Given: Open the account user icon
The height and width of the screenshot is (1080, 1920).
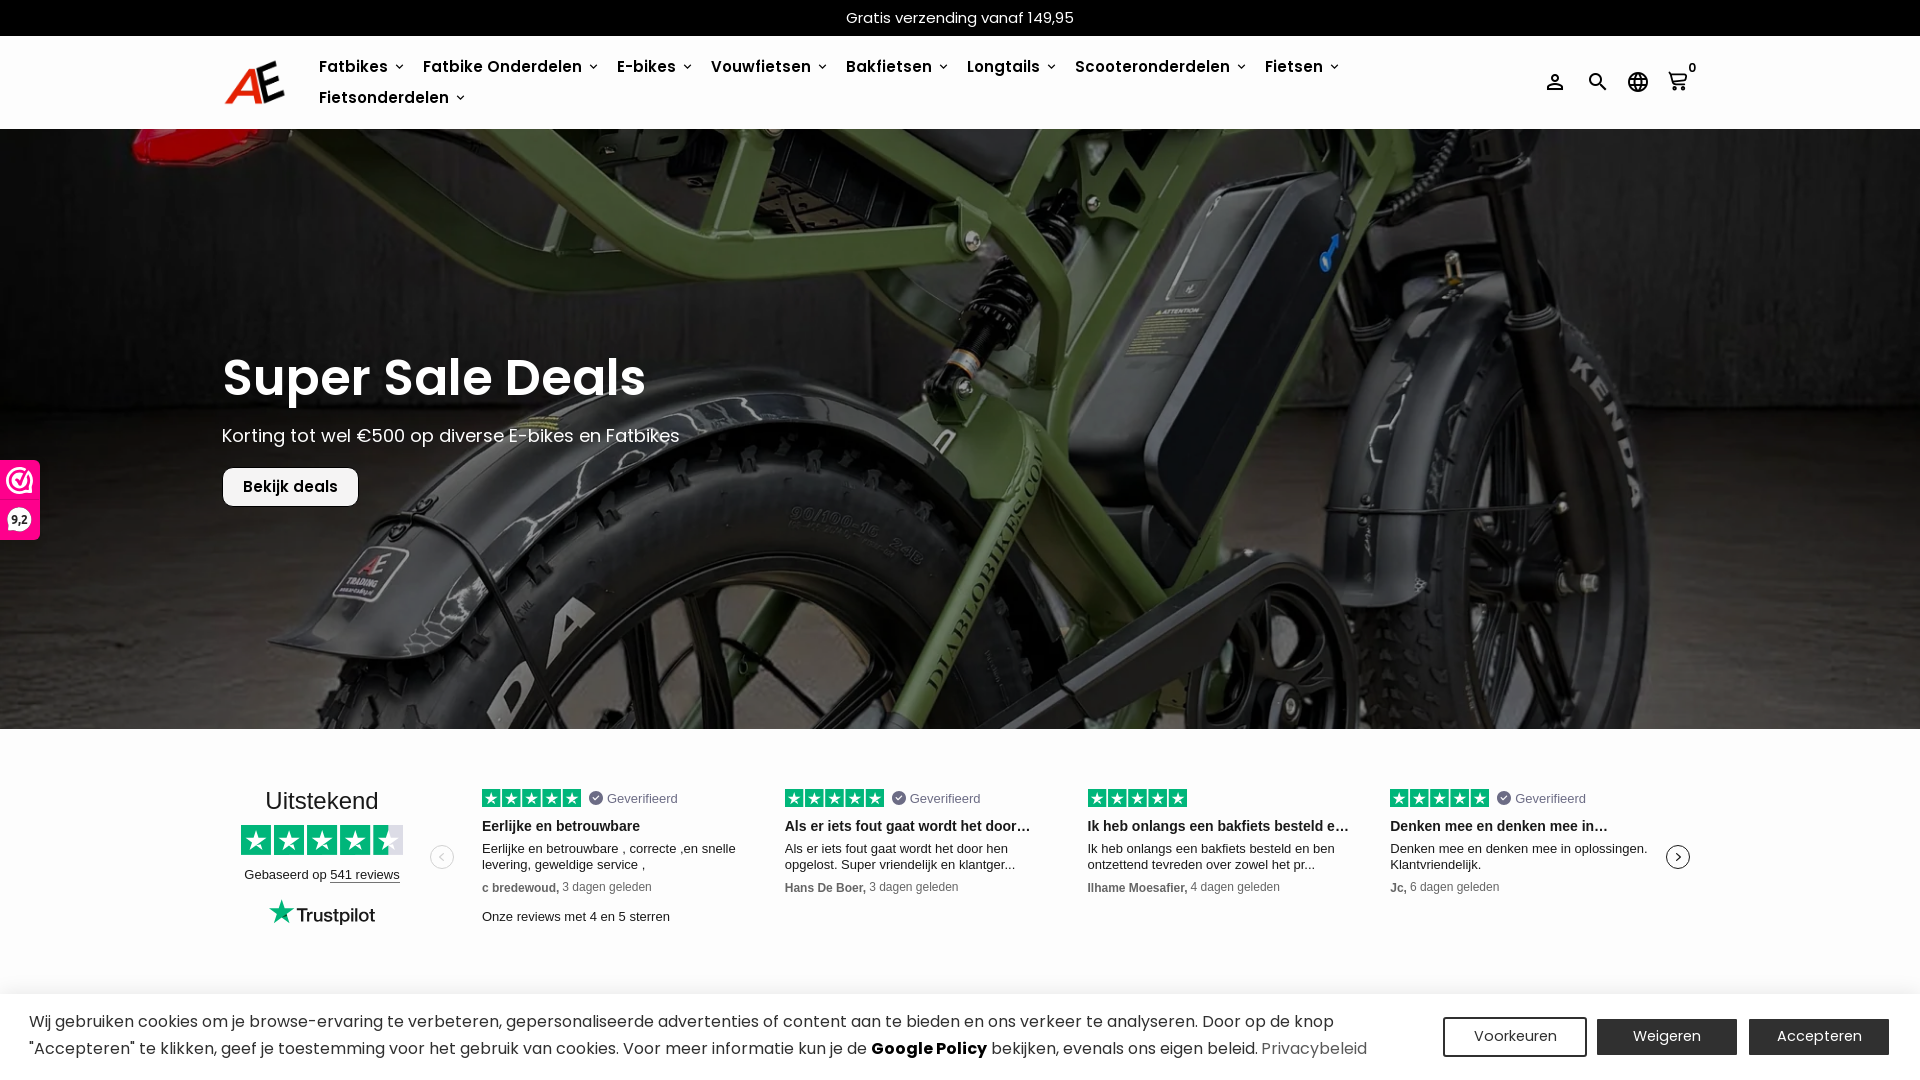Looking at the screenshot, I should (1554, 82).
